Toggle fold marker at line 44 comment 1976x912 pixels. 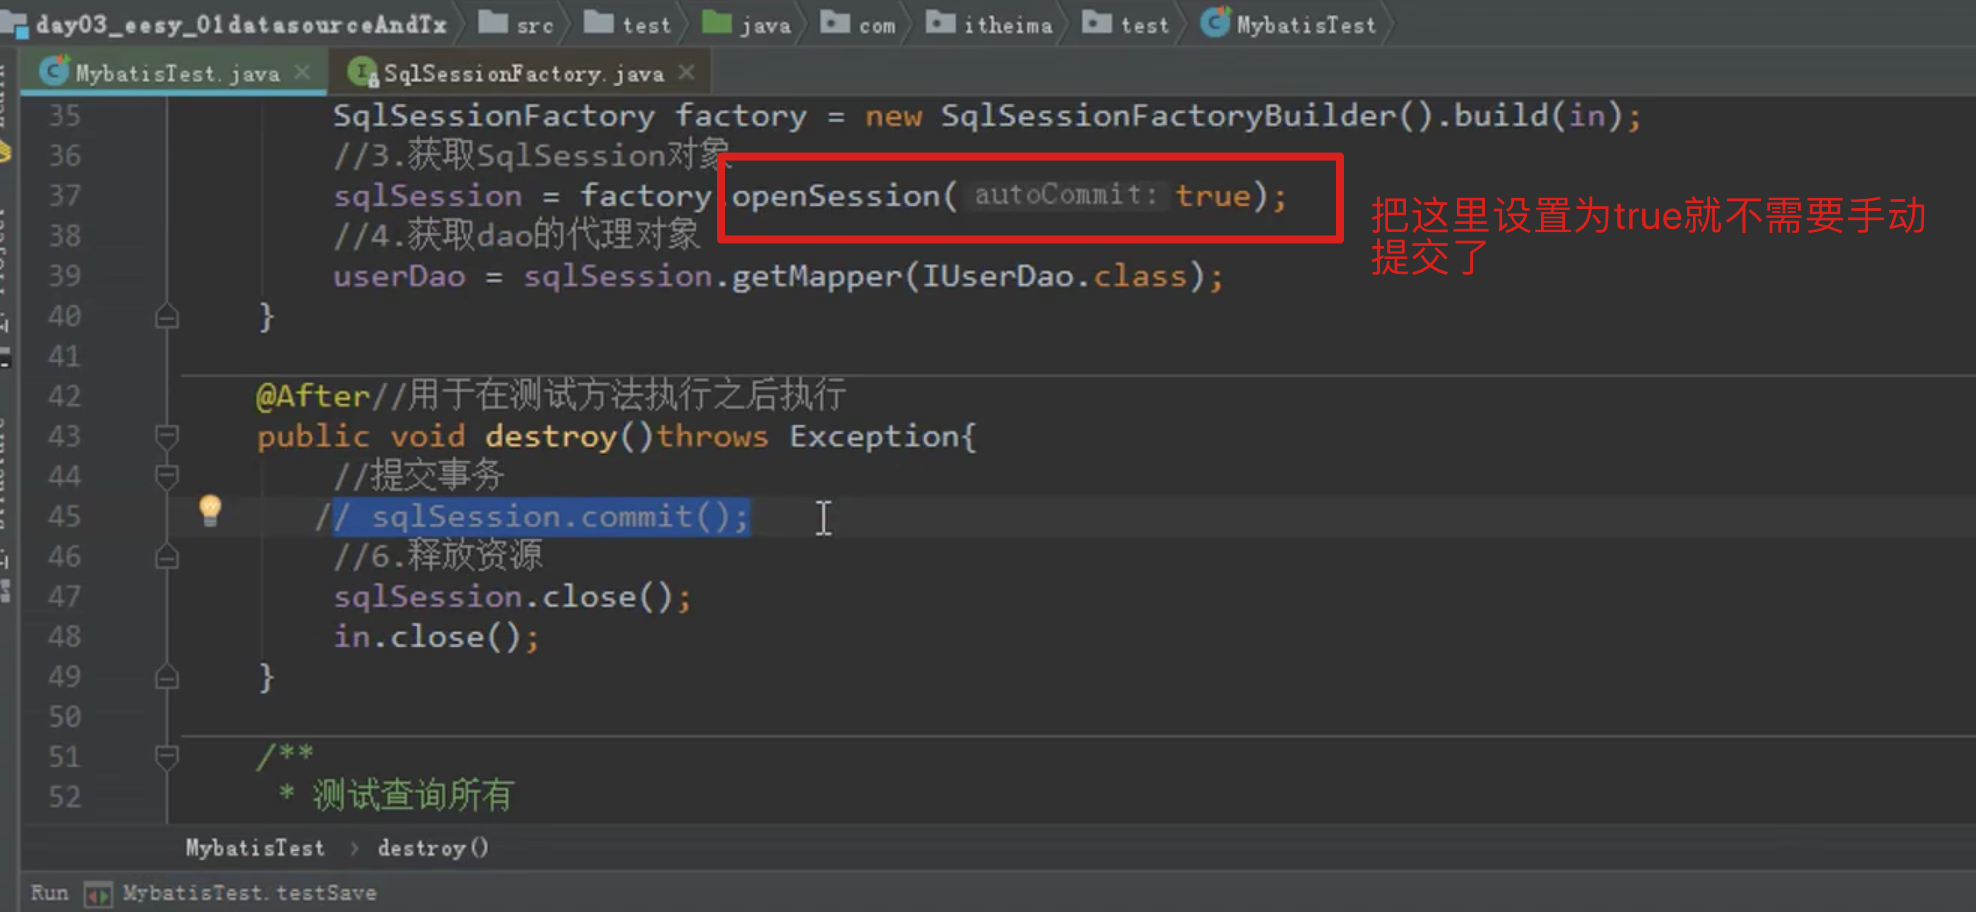(167, 476)
